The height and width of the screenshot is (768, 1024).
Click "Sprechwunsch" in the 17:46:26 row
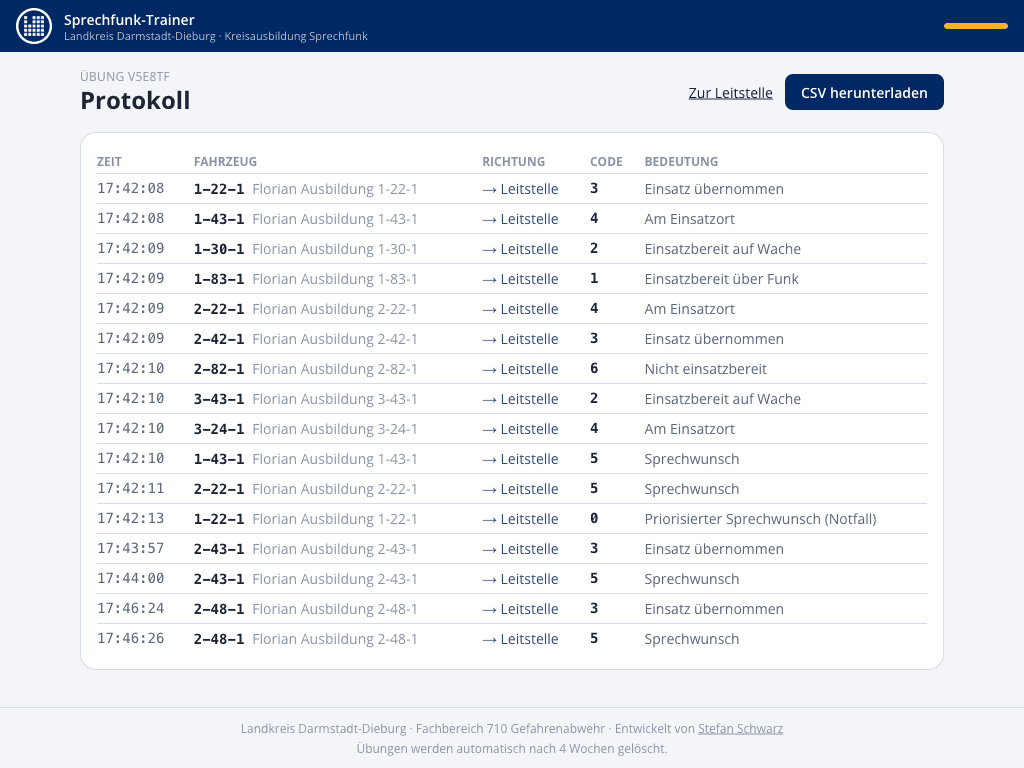[x=692, y=639]
